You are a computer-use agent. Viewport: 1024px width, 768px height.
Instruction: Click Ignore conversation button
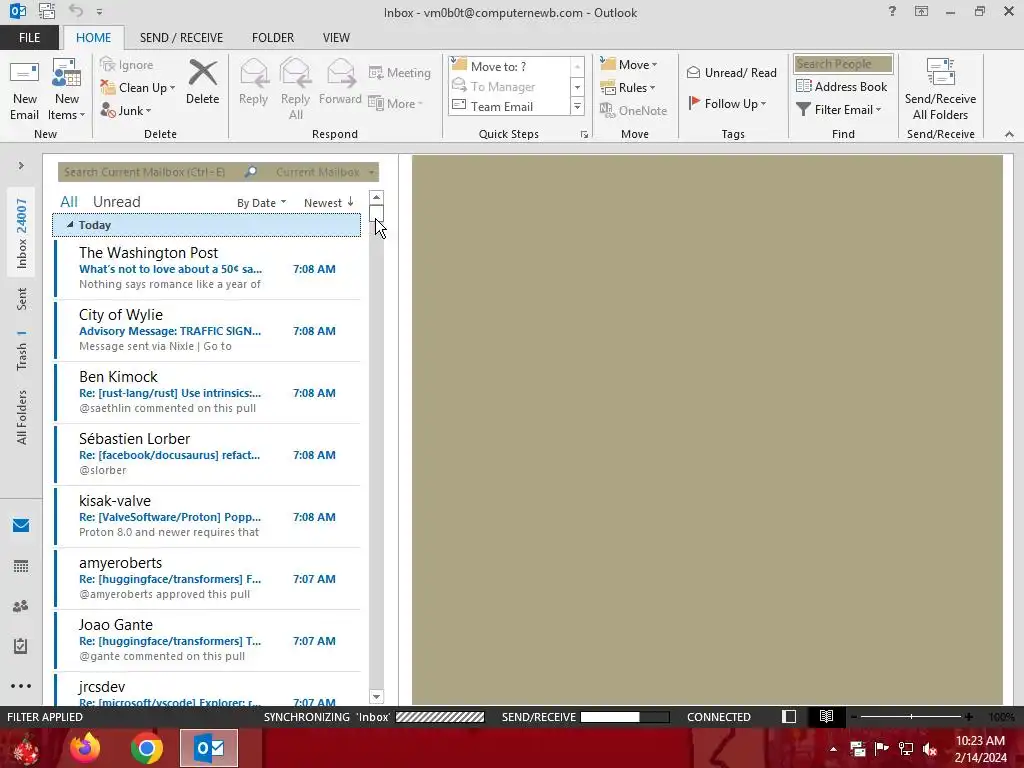pos(127,65)
